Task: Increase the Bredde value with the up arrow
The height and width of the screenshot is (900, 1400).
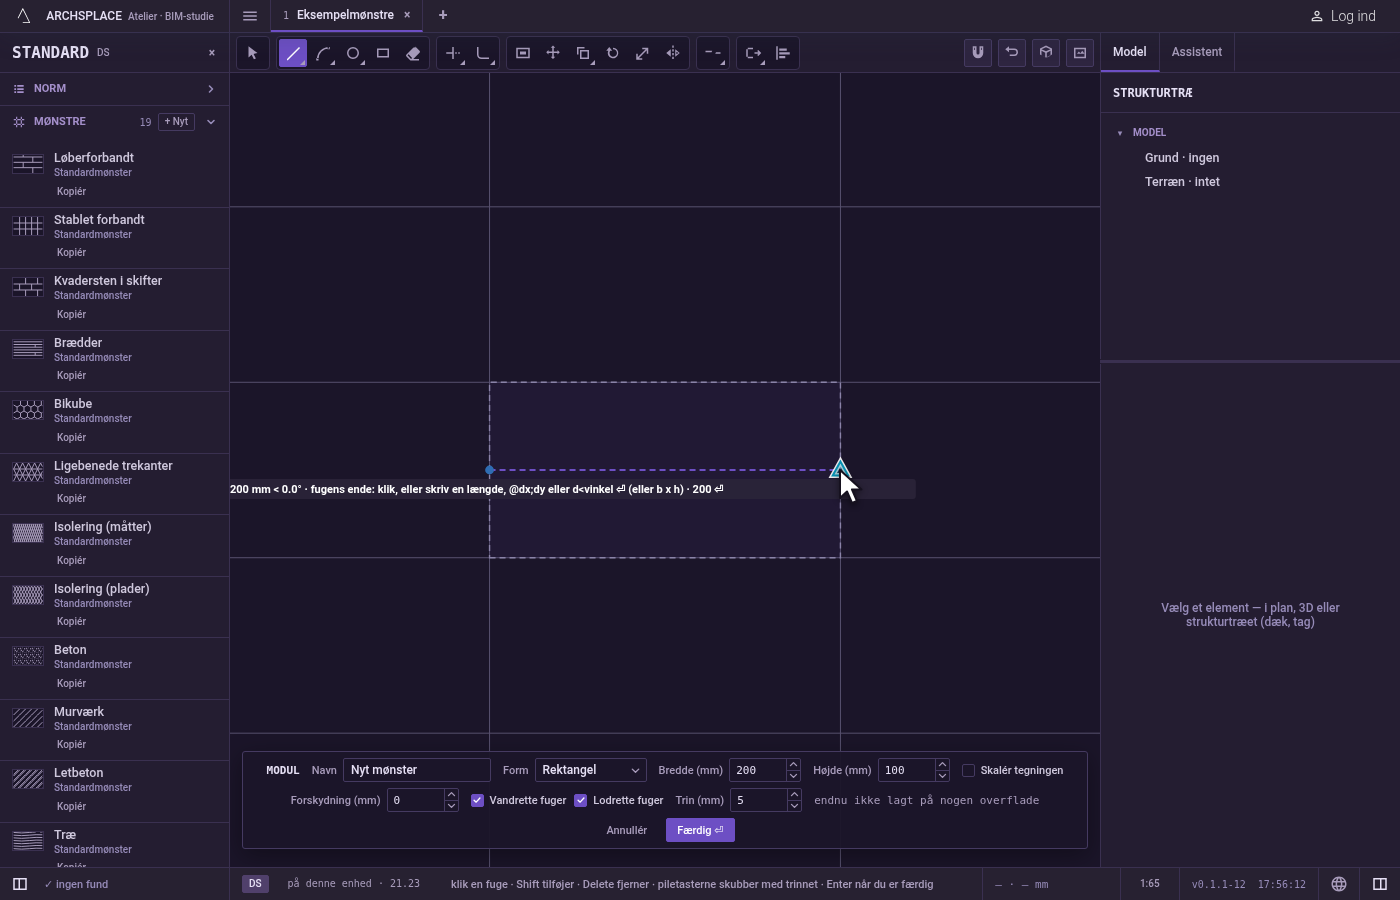Action: [793, 765]
